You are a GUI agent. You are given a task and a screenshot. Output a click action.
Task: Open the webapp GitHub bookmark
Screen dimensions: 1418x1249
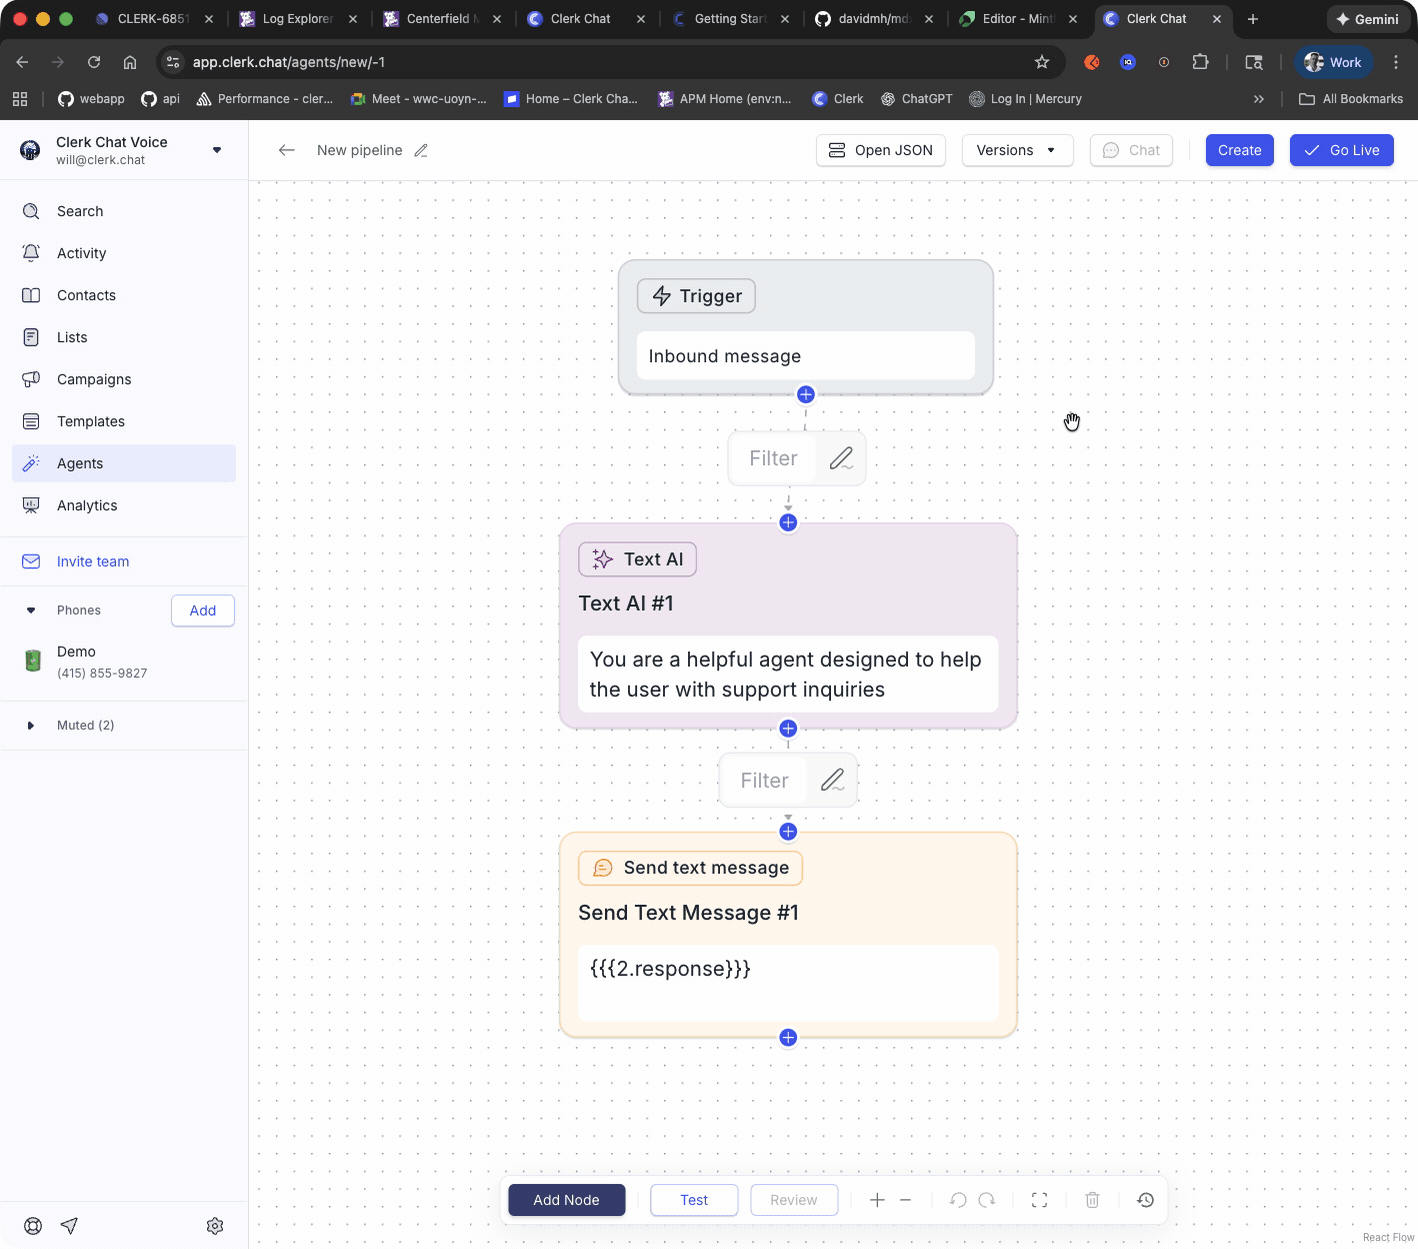[91, 99]
